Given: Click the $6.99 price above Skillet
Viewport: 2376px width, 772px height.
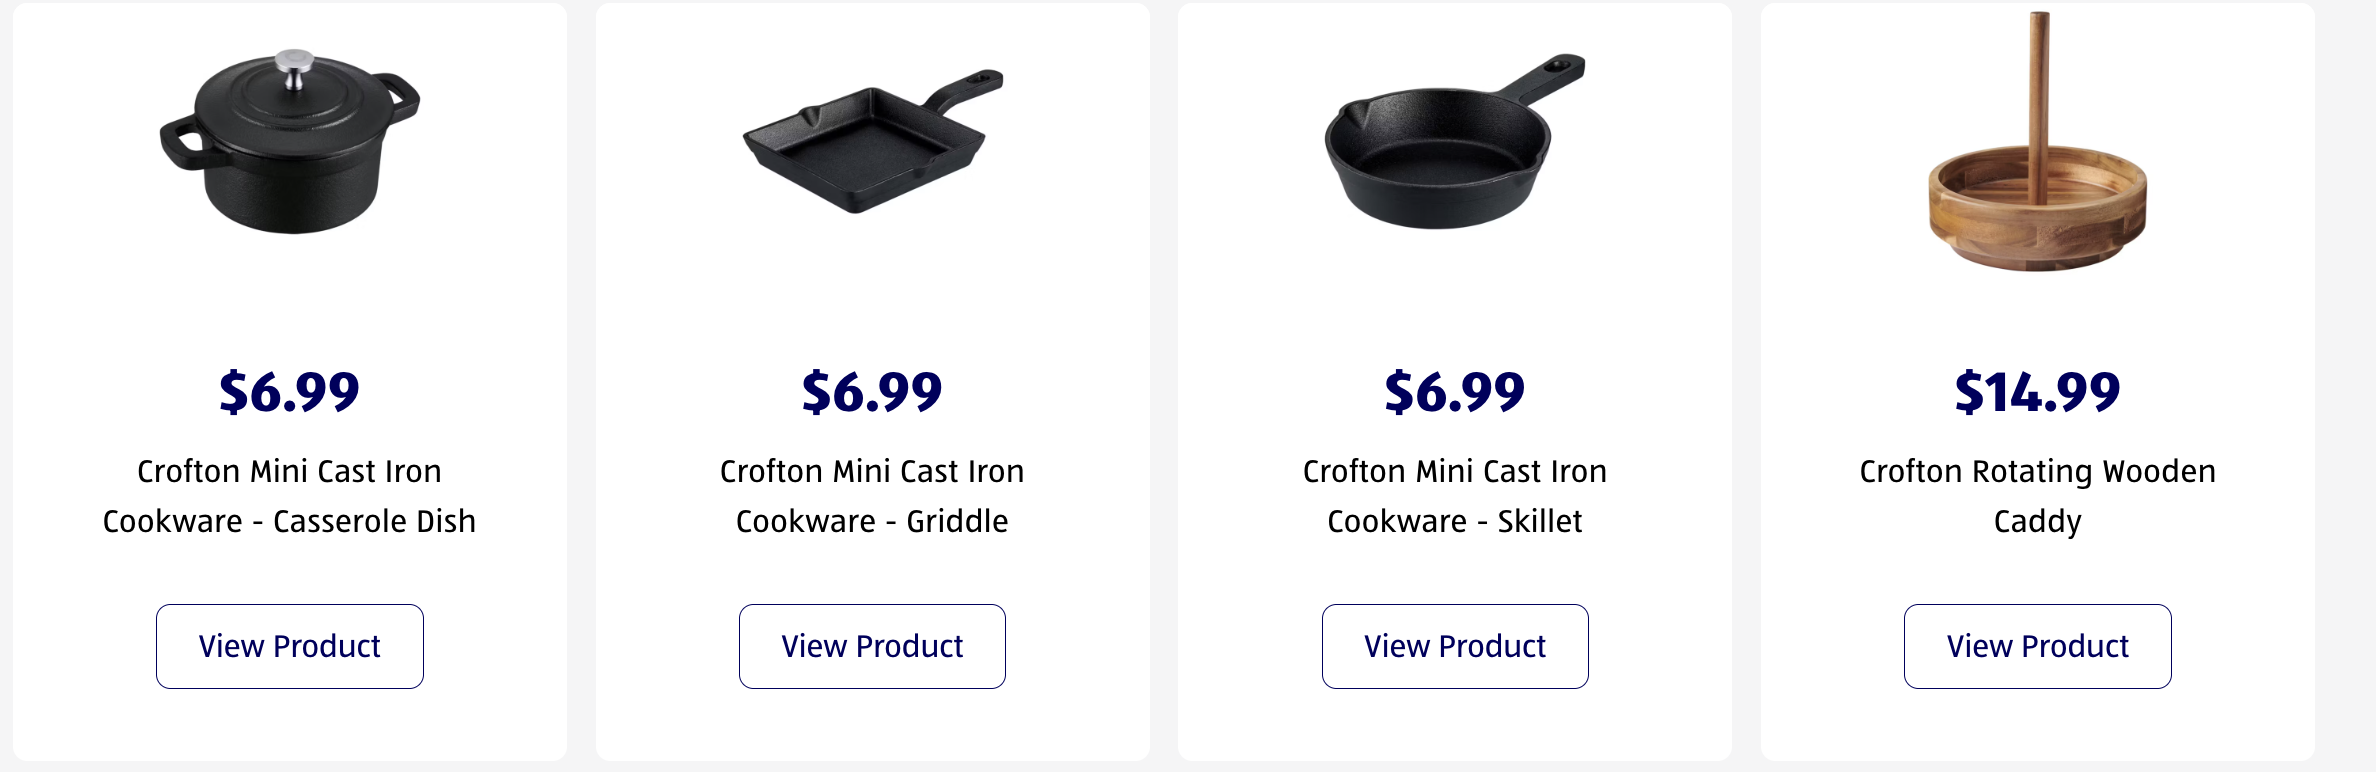Looking at the screenshot, I should click(x=1455, y=391).
